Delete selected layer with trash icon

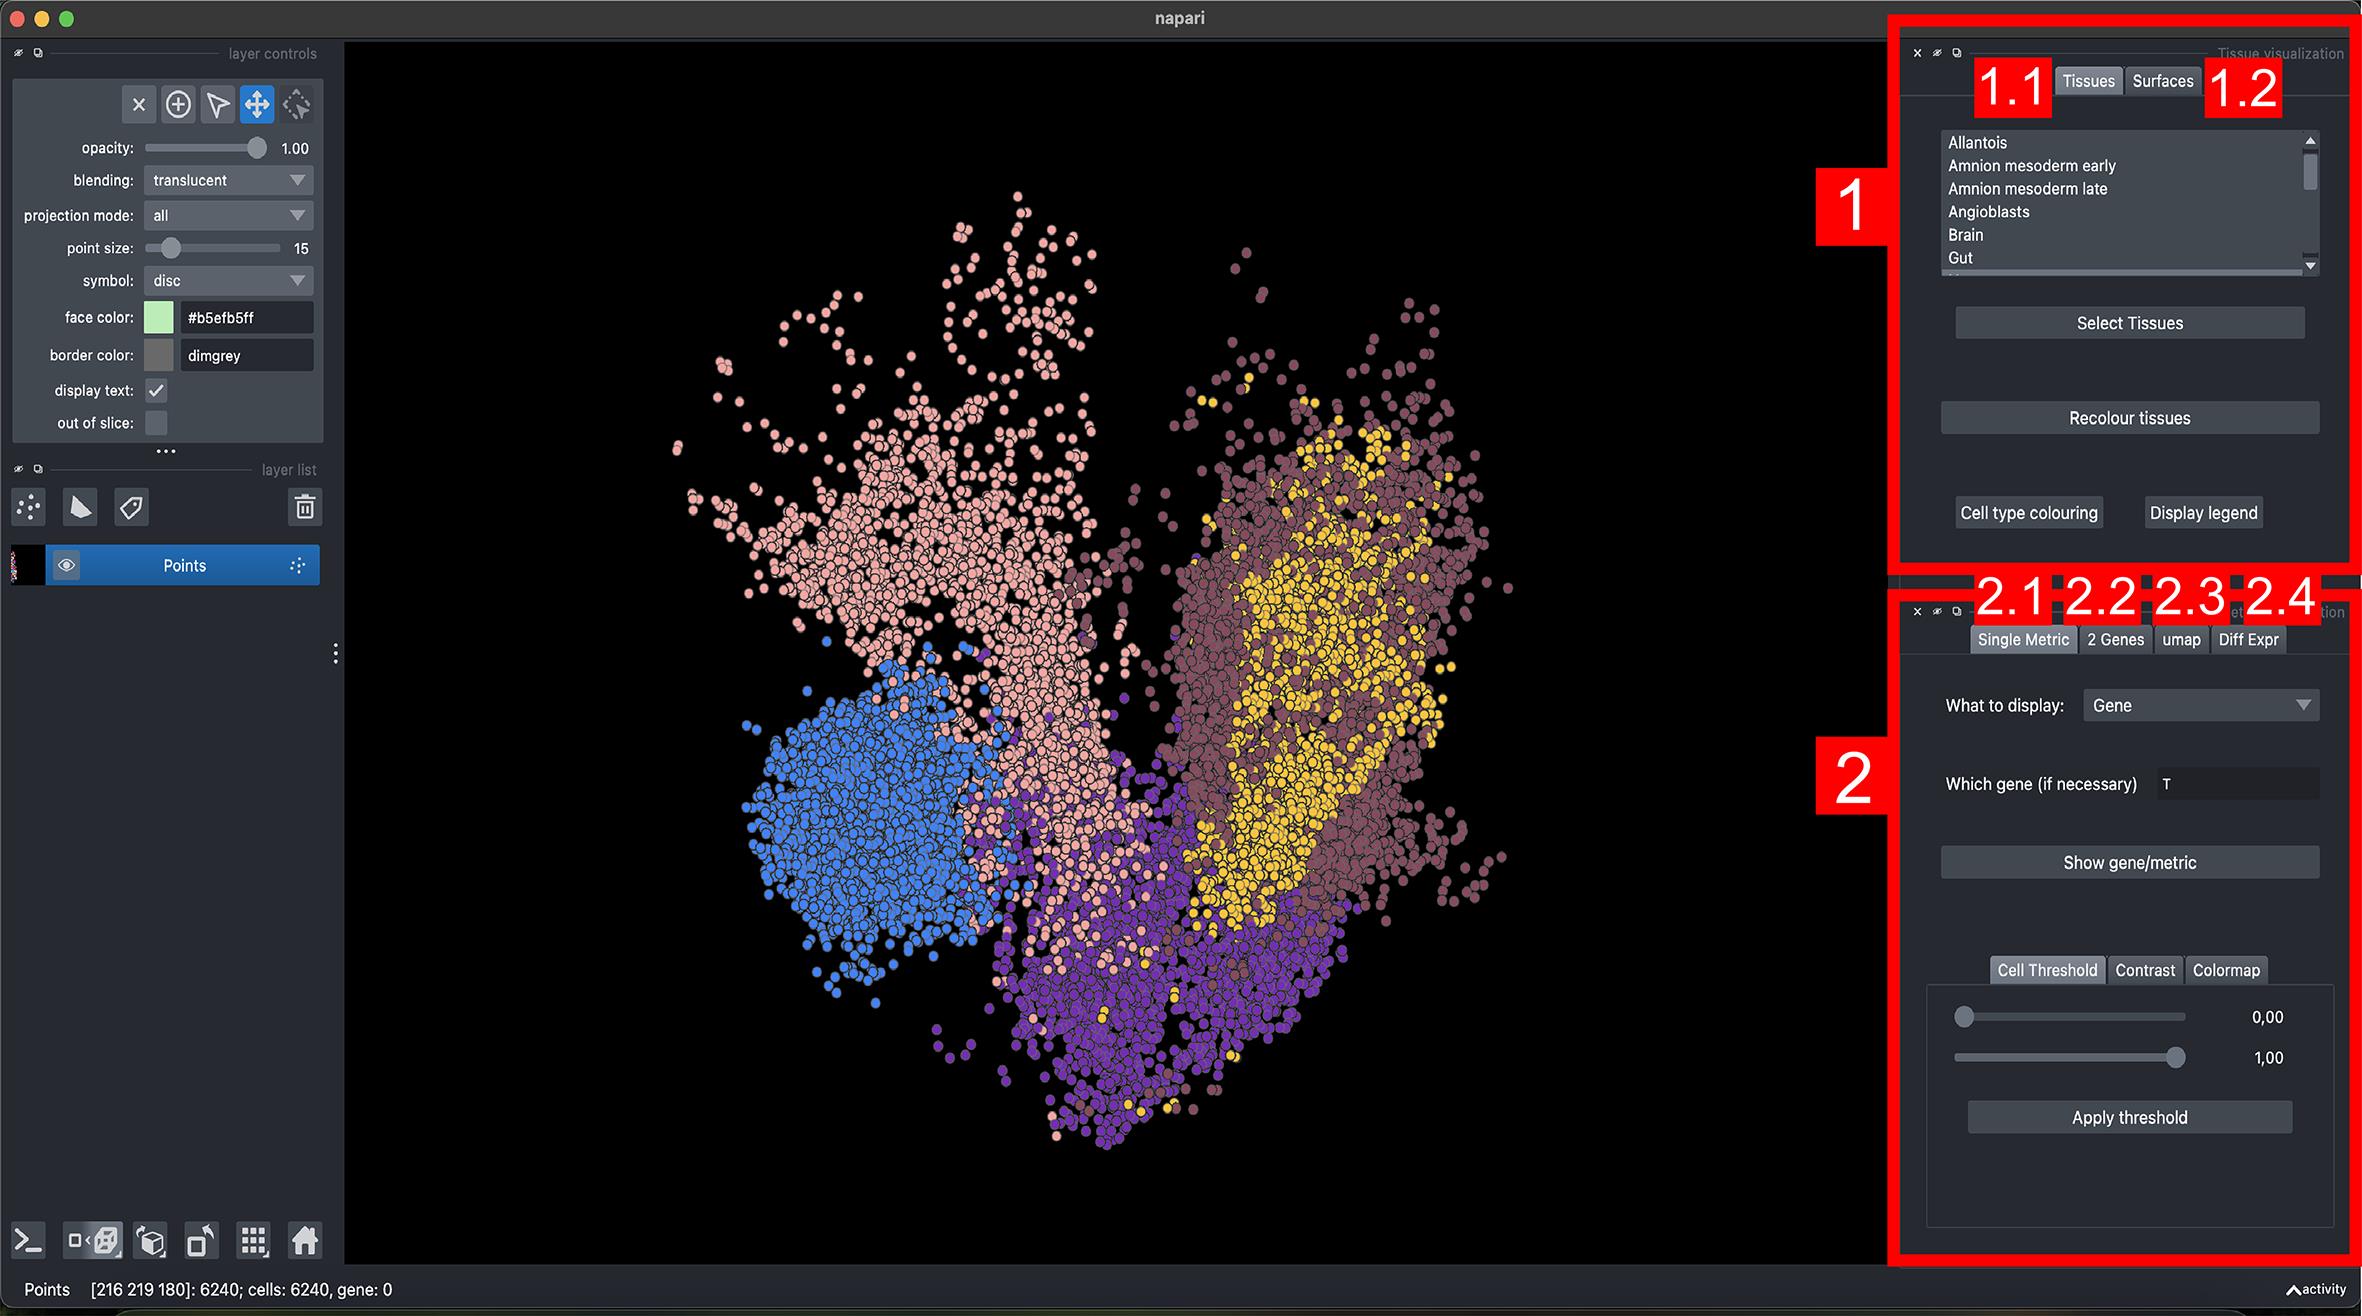tap(305, 508)
